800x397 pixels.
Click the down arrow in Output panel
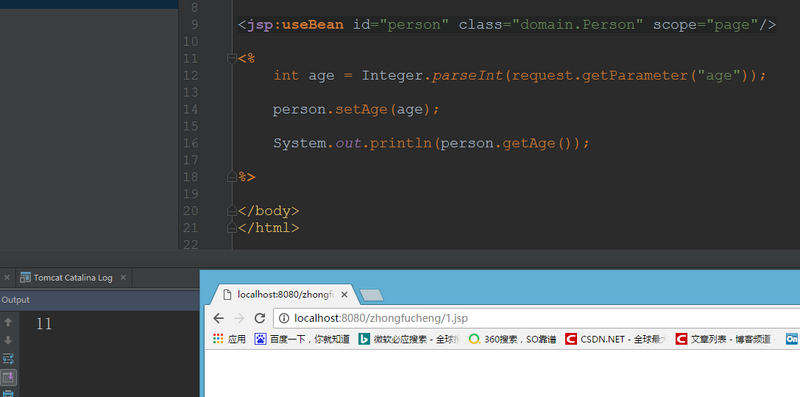8,340
